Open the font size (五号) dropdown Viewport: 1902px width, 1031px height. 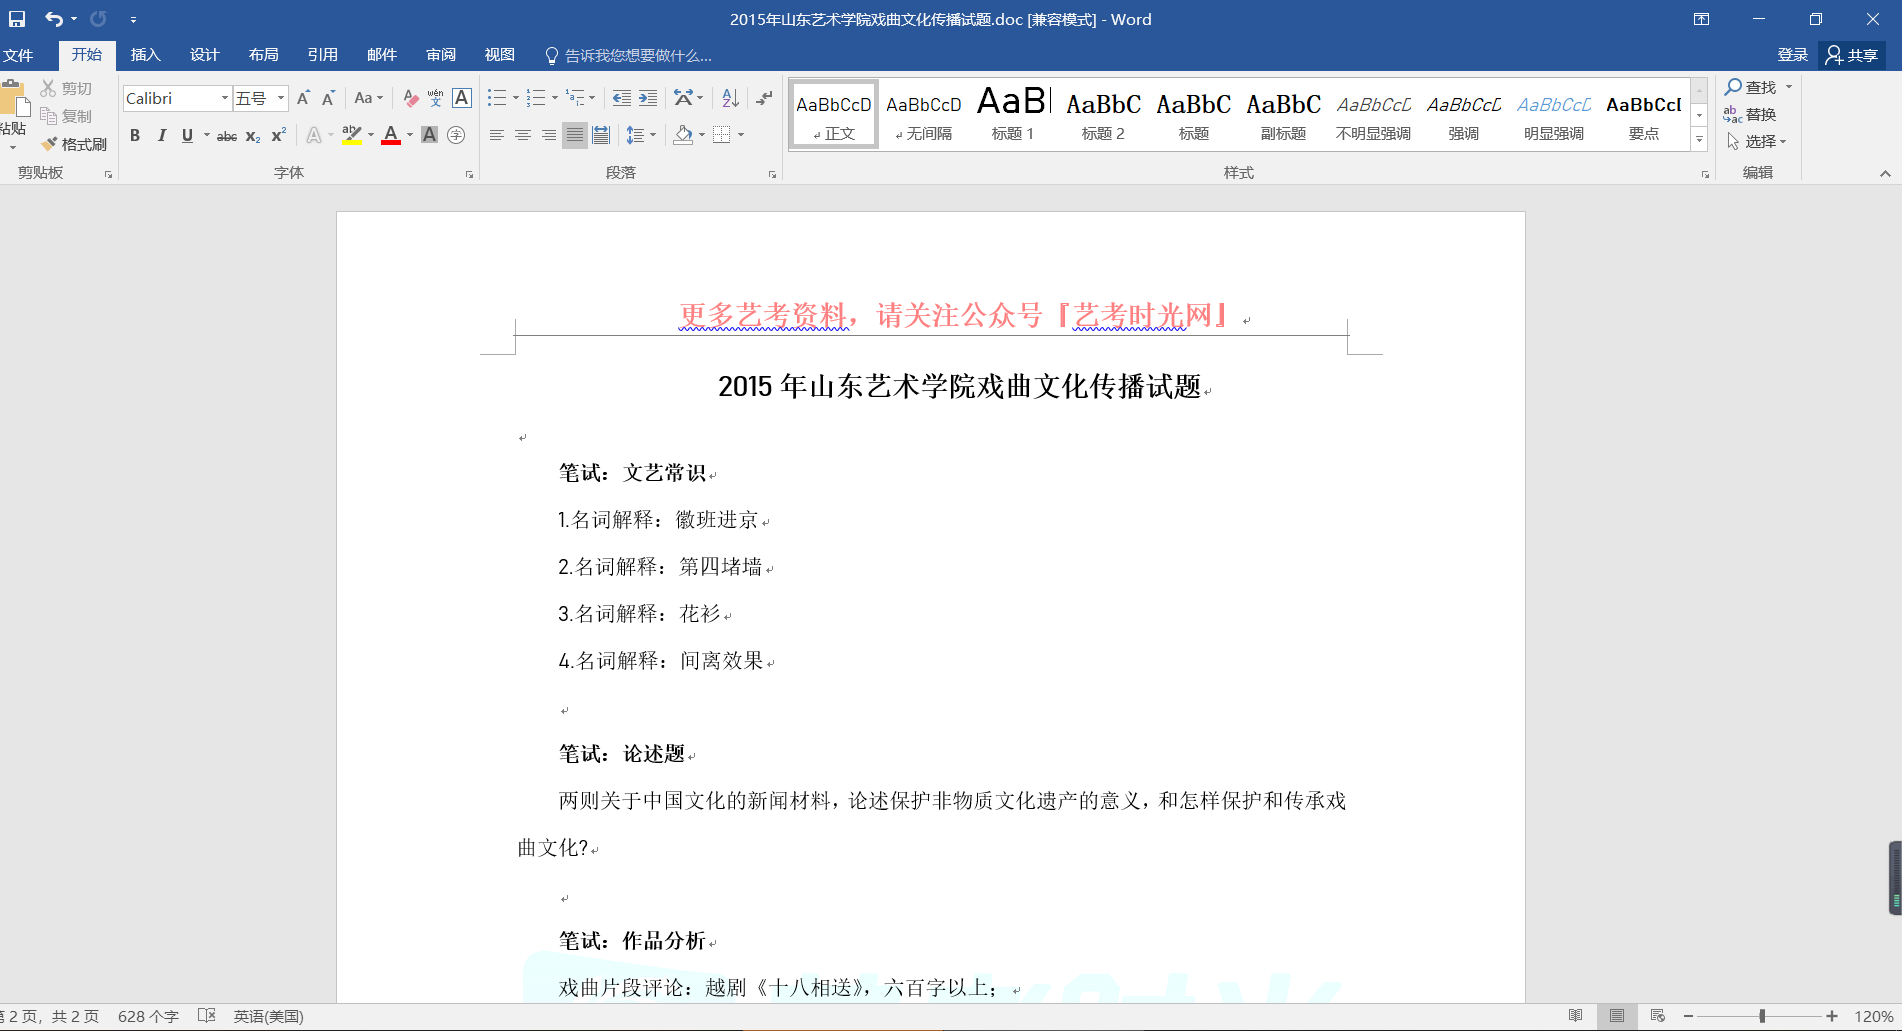pyautogui.click(x=281, y=98)
